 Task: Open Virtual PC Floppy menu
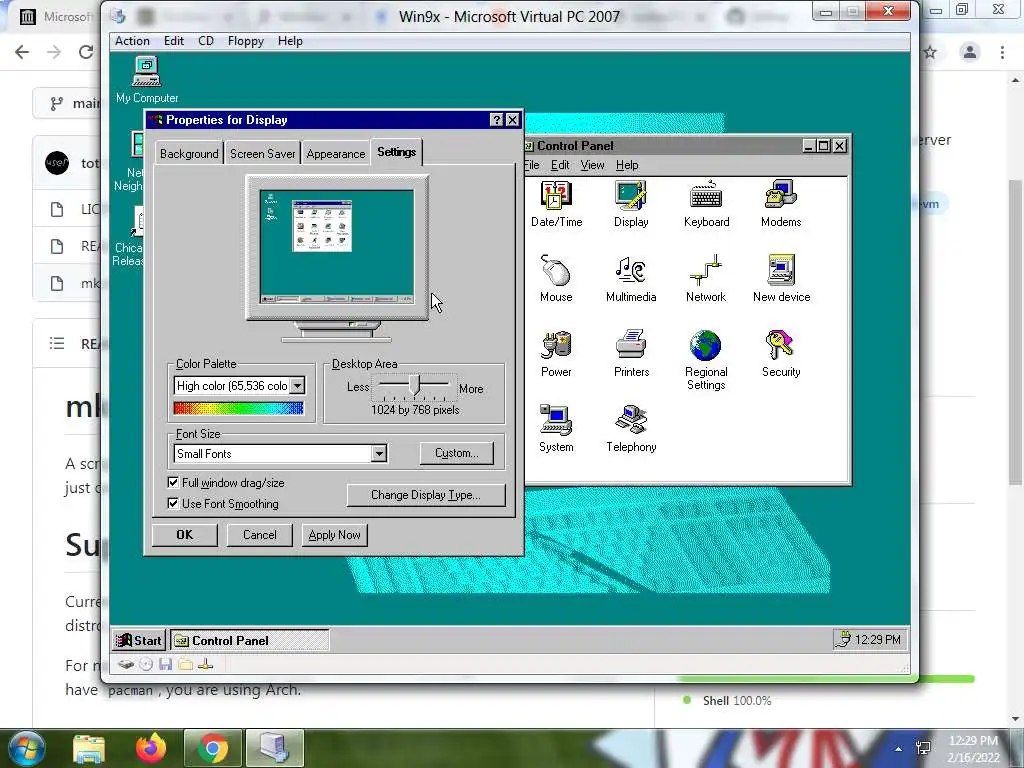click(x=246, y=41)
